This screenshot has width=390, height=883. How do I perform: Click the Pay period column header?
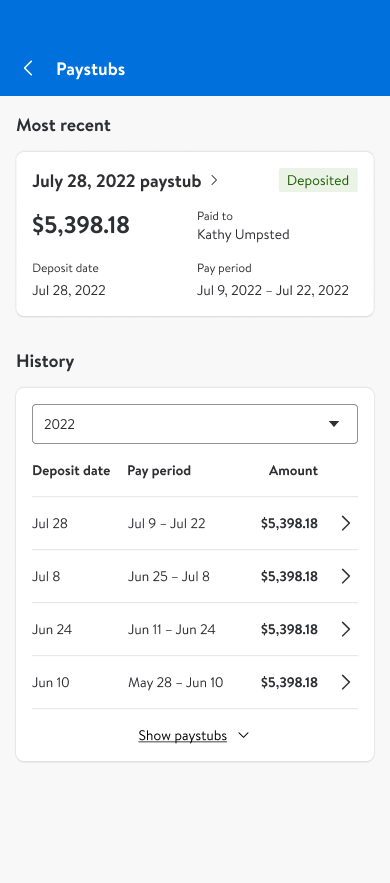[x=159, y=470]
